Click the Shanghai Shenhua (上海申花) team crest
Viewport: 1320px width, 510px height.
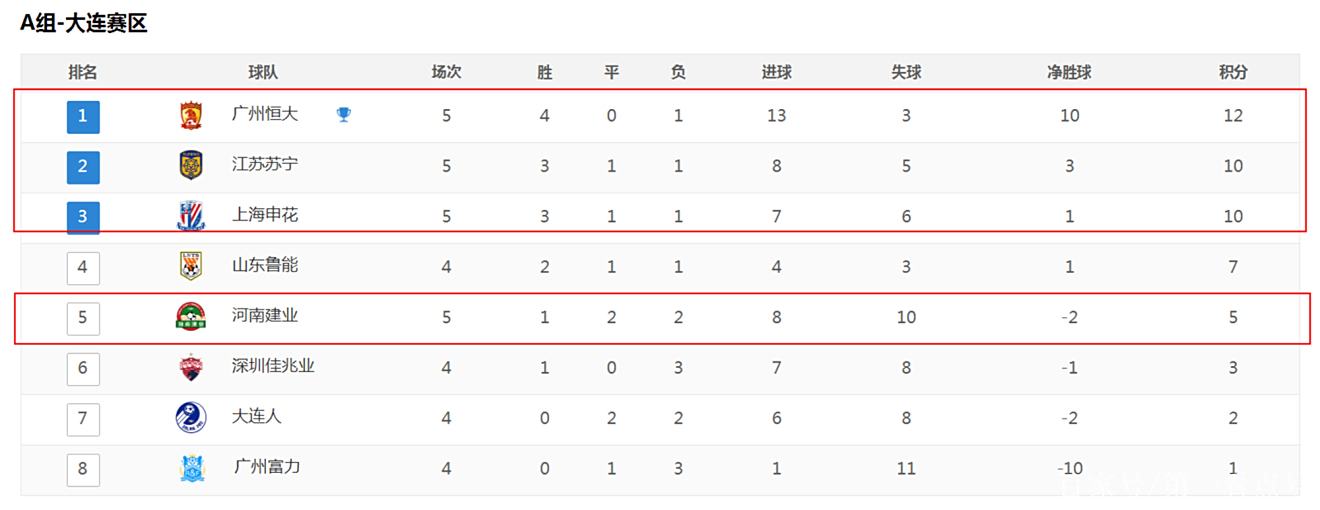click(x=191, y=216)
